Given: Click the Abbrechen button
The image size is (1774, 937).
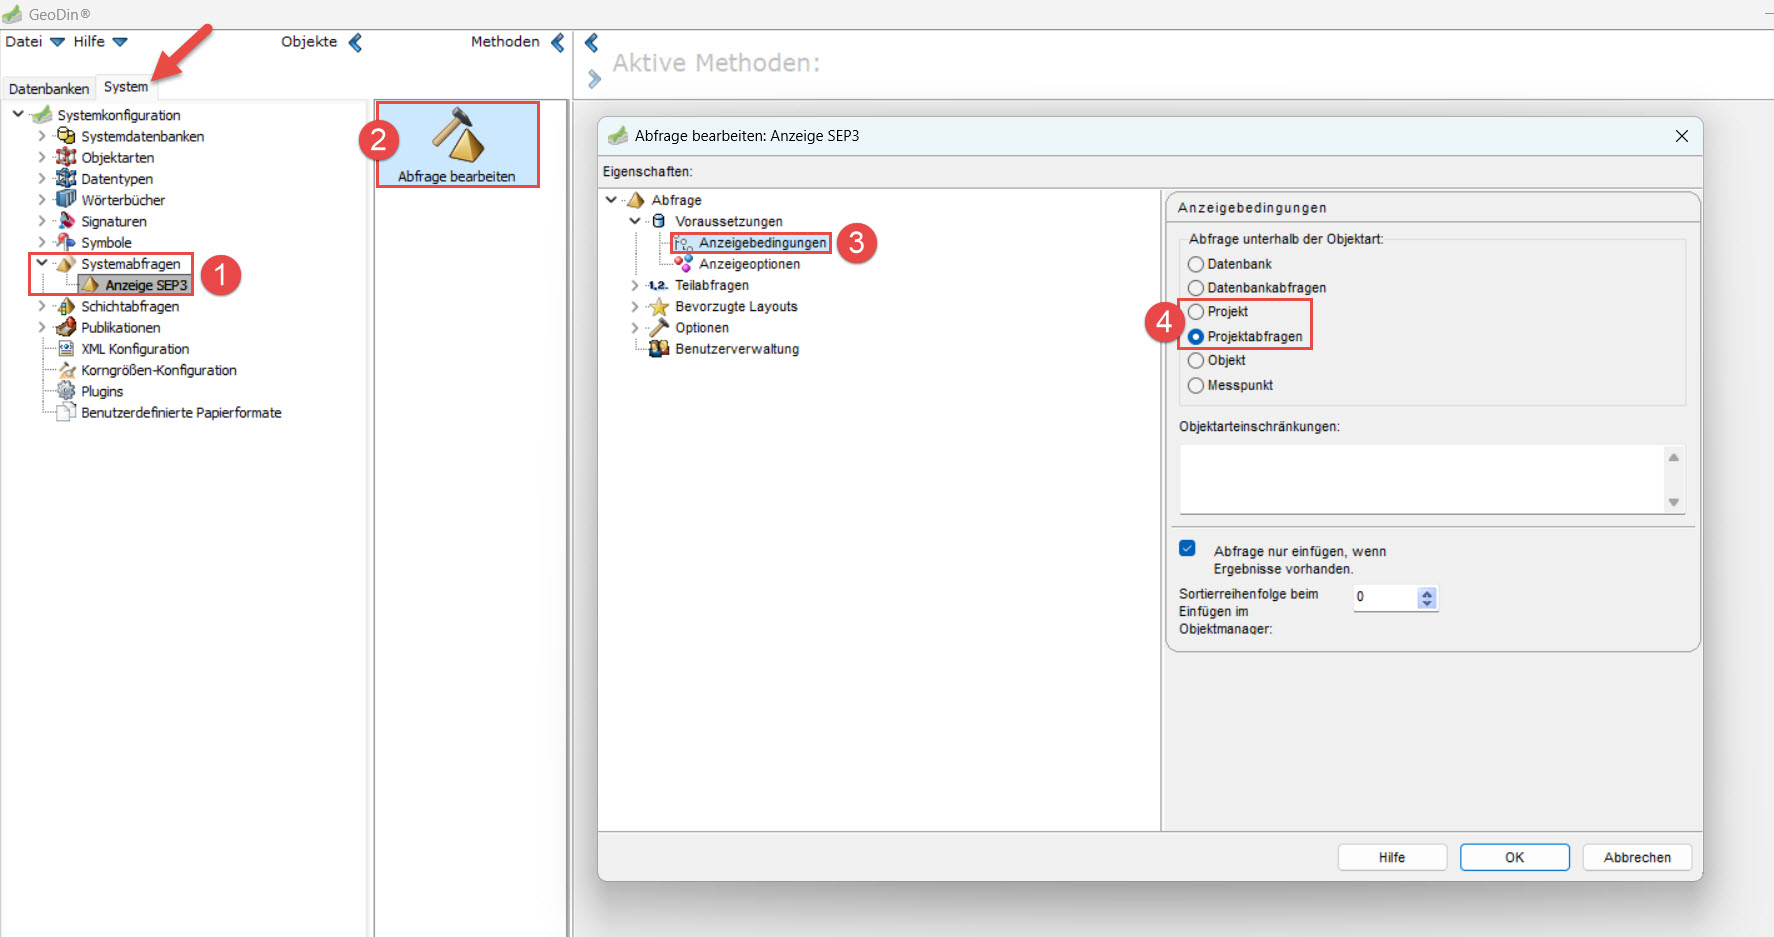Looking at the screenshot, I should tap(1637, 857).
